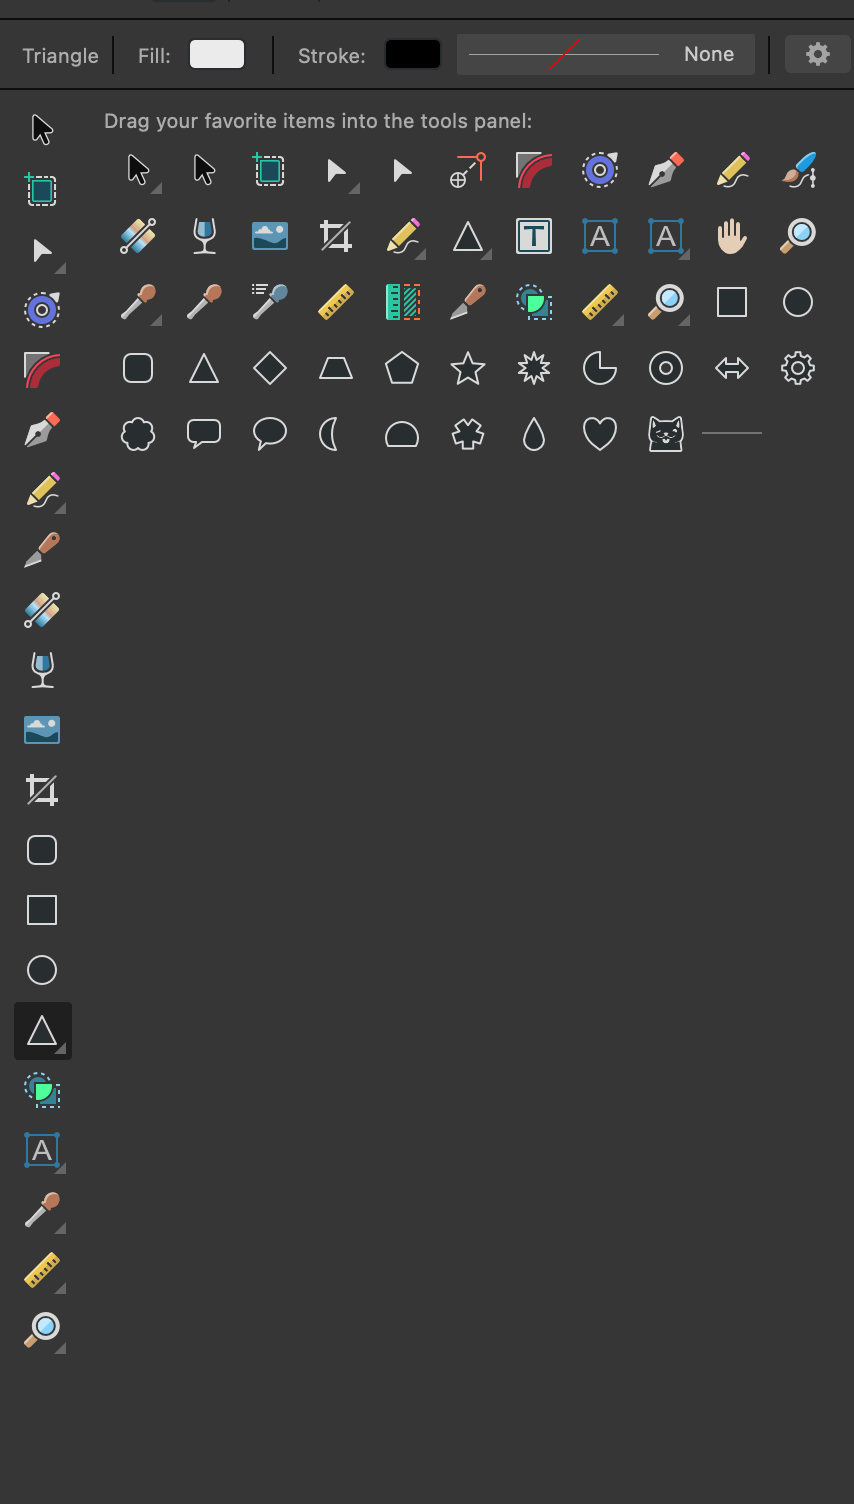Select the Cat shape tool
Viewport: 854px width, 1504px height.
click(x=666, y=434)
